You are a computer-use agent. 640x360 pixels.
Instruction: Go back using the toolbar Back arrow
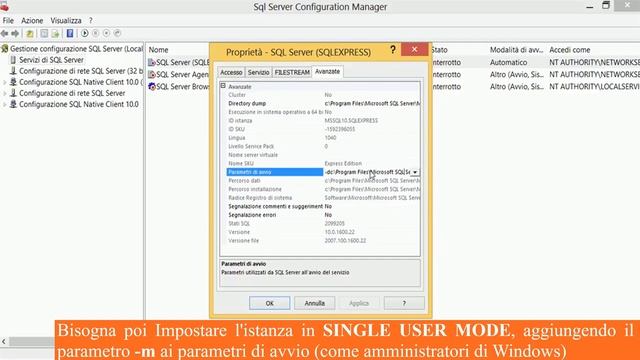tap(5, 33)
